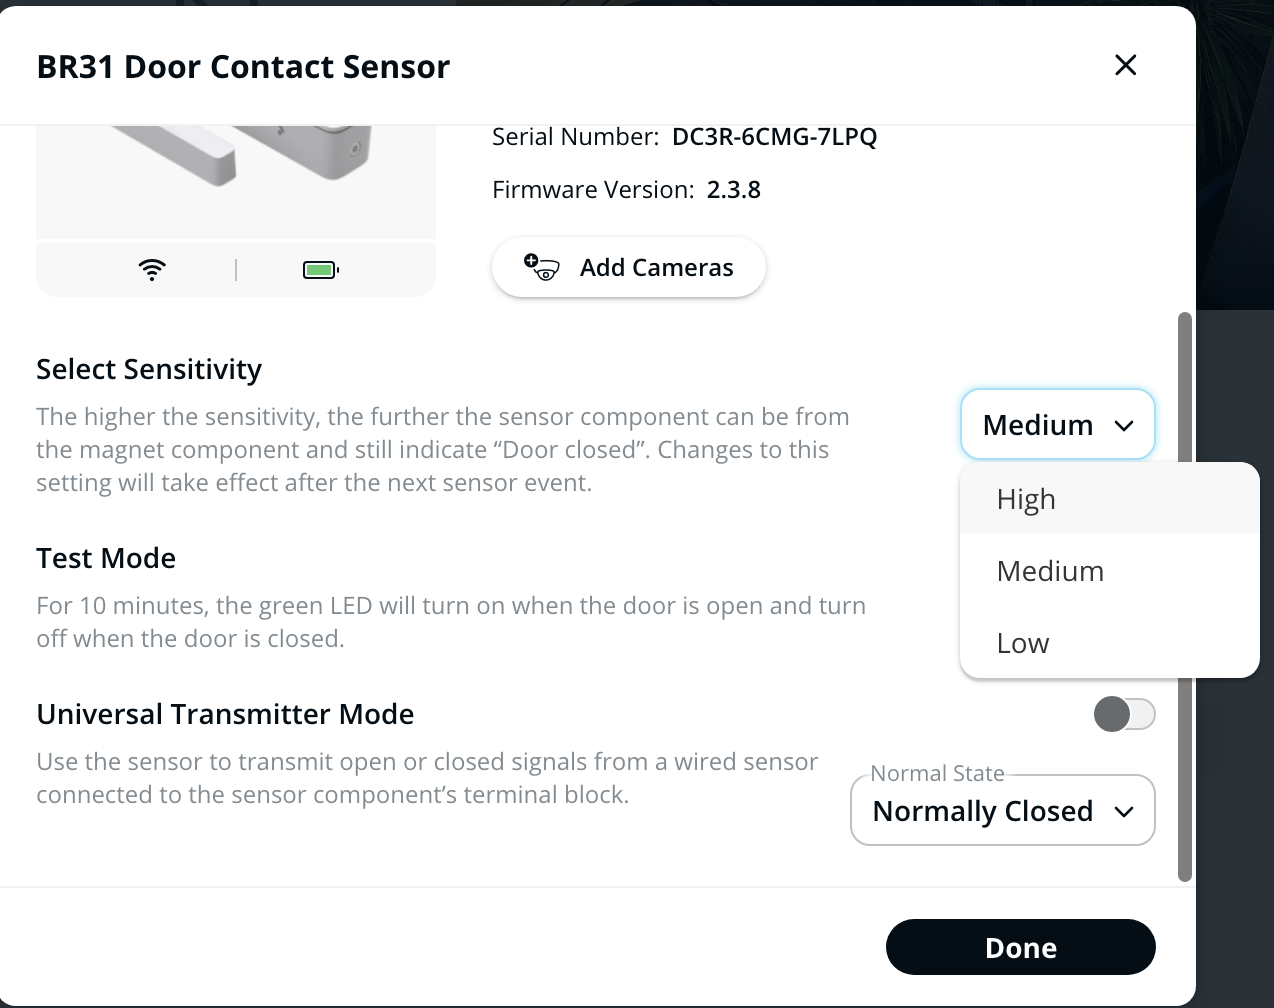Click the dialog's vertical scrollbar
The width and height of the screenshot is (1274, 1008).
[x=1185, y=600]
